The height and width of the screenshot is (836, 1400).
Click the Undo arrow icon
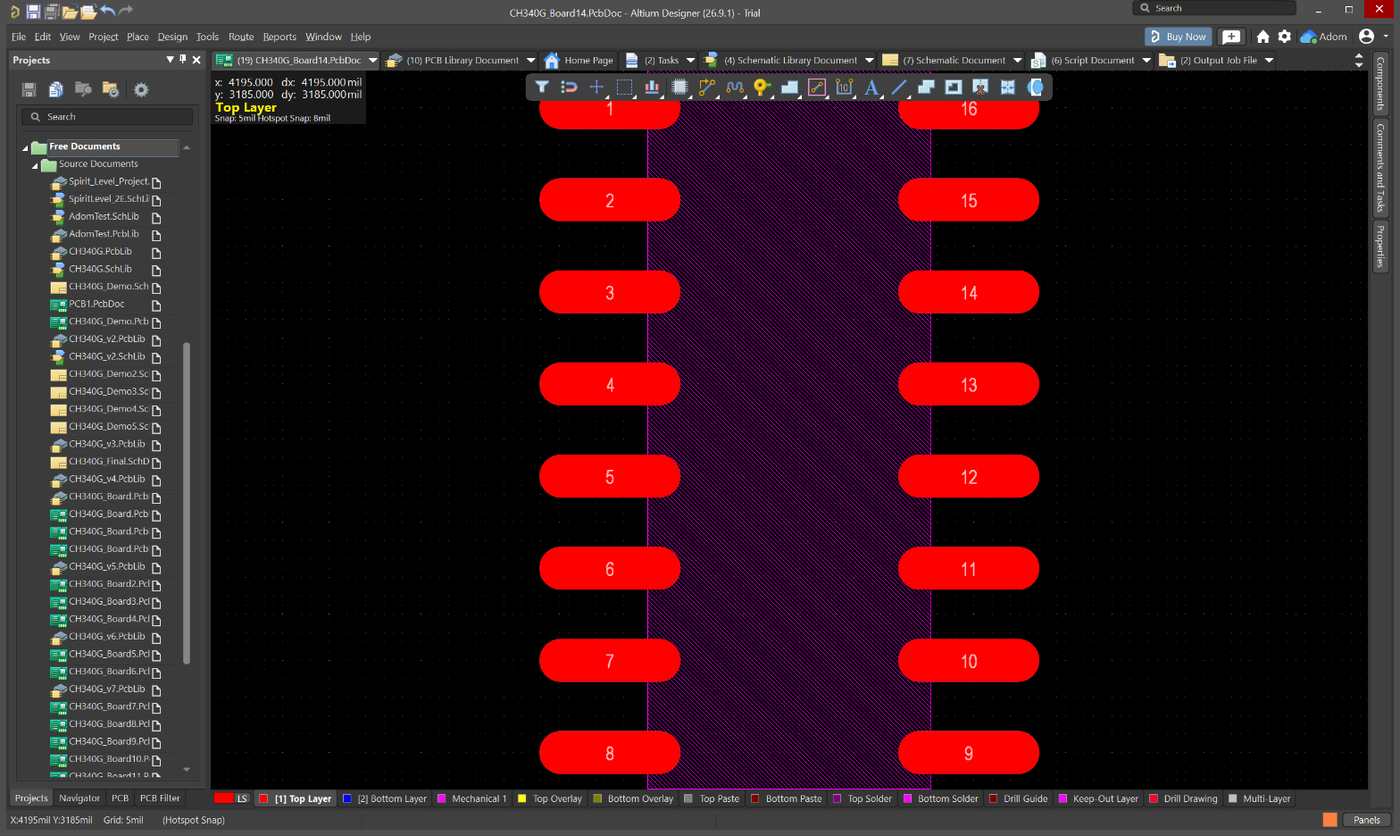(107, 11)
